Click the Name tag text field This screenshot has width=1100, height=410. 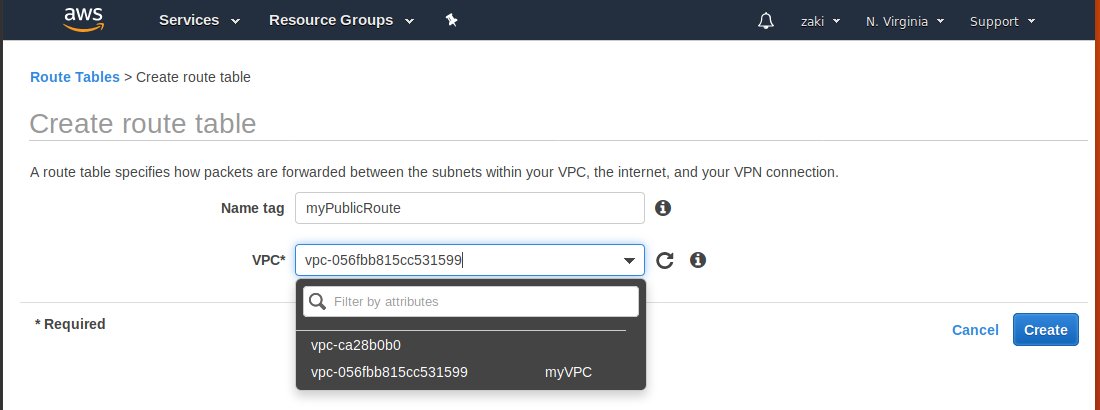[470, 208]
